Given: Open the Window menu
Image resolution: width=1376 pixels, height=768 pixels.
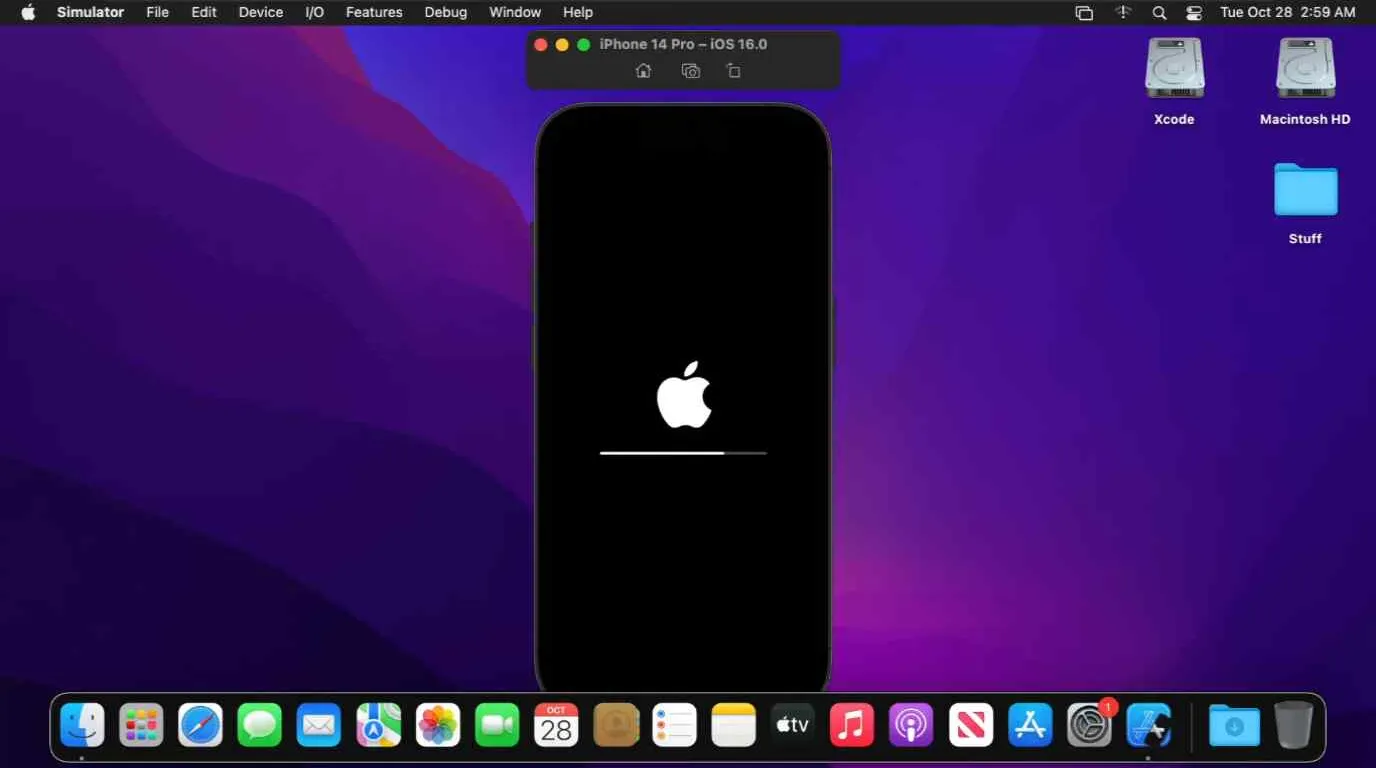Looking at the screenshot, I should pyautogui.click(x=515, y=12).
